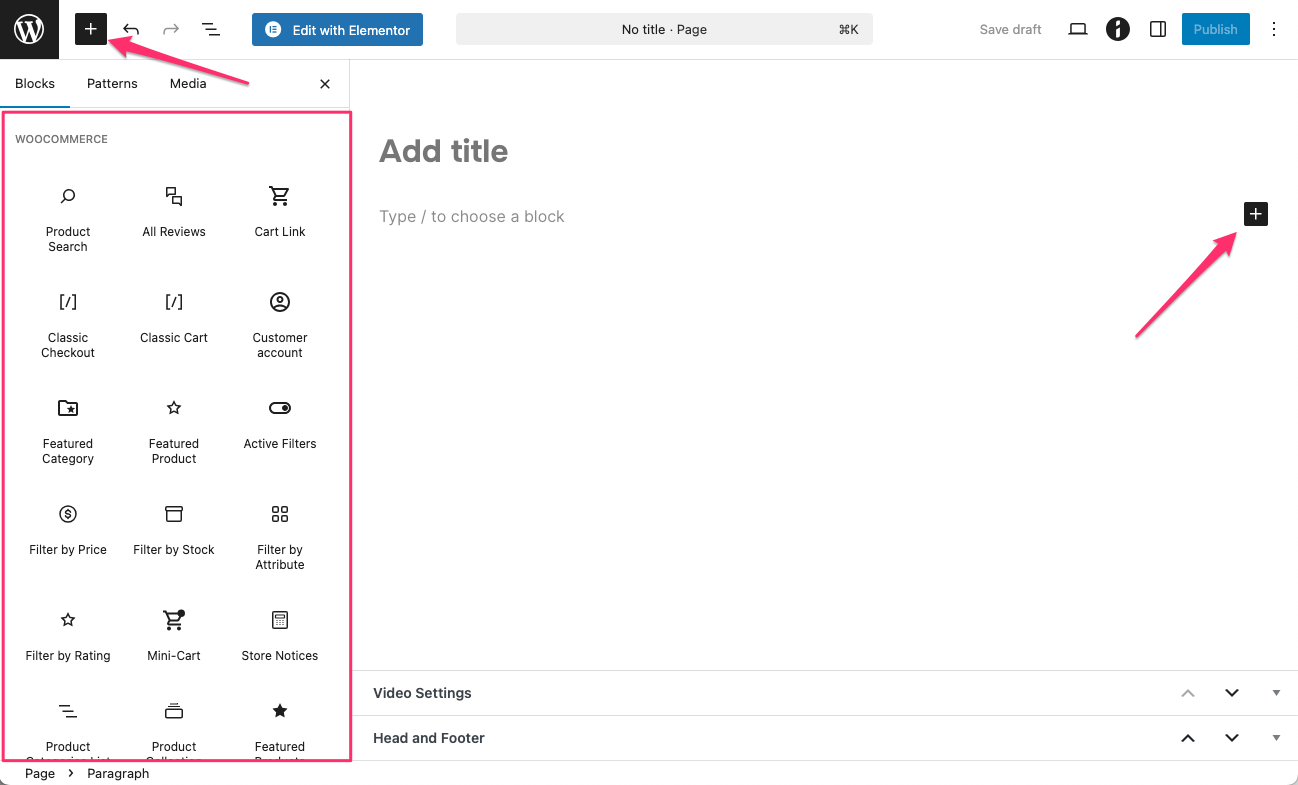The width and height of the screenshot is (1298, 785).
Task: Click the WordPress logo icon
Action: tap(29, 29)
